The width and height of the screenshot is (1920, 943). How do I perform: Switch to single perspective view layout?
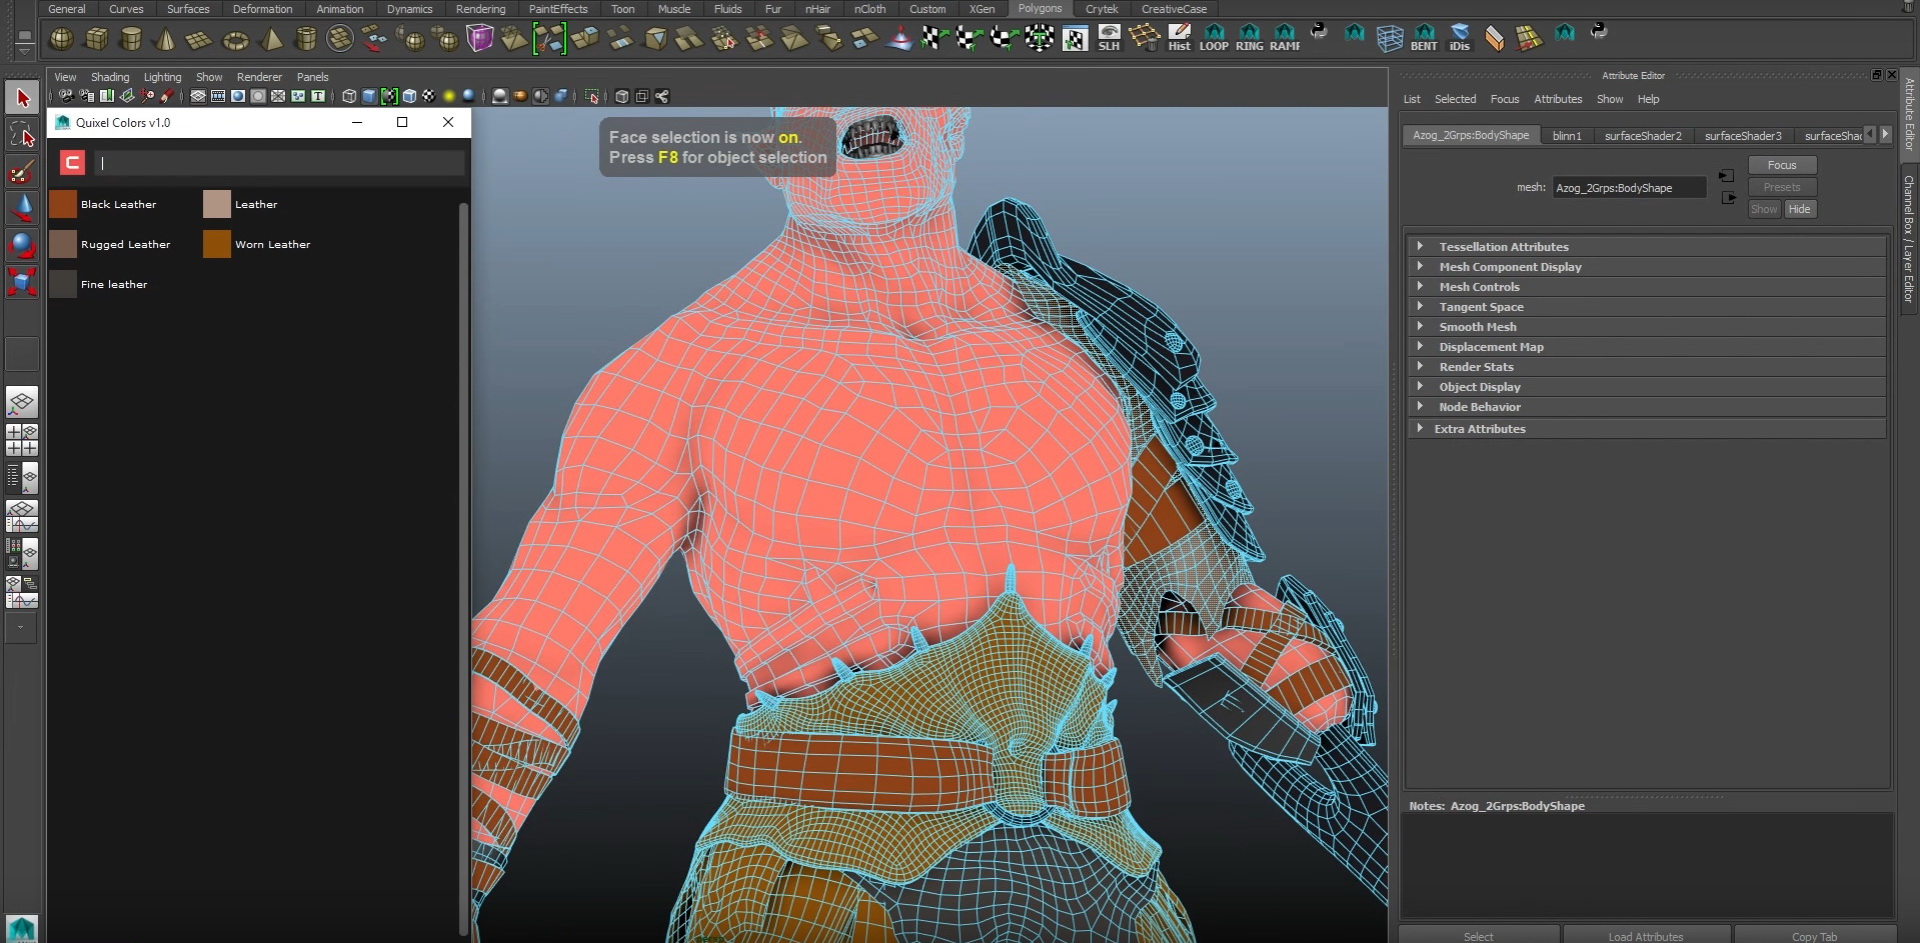tap(22, 402)
